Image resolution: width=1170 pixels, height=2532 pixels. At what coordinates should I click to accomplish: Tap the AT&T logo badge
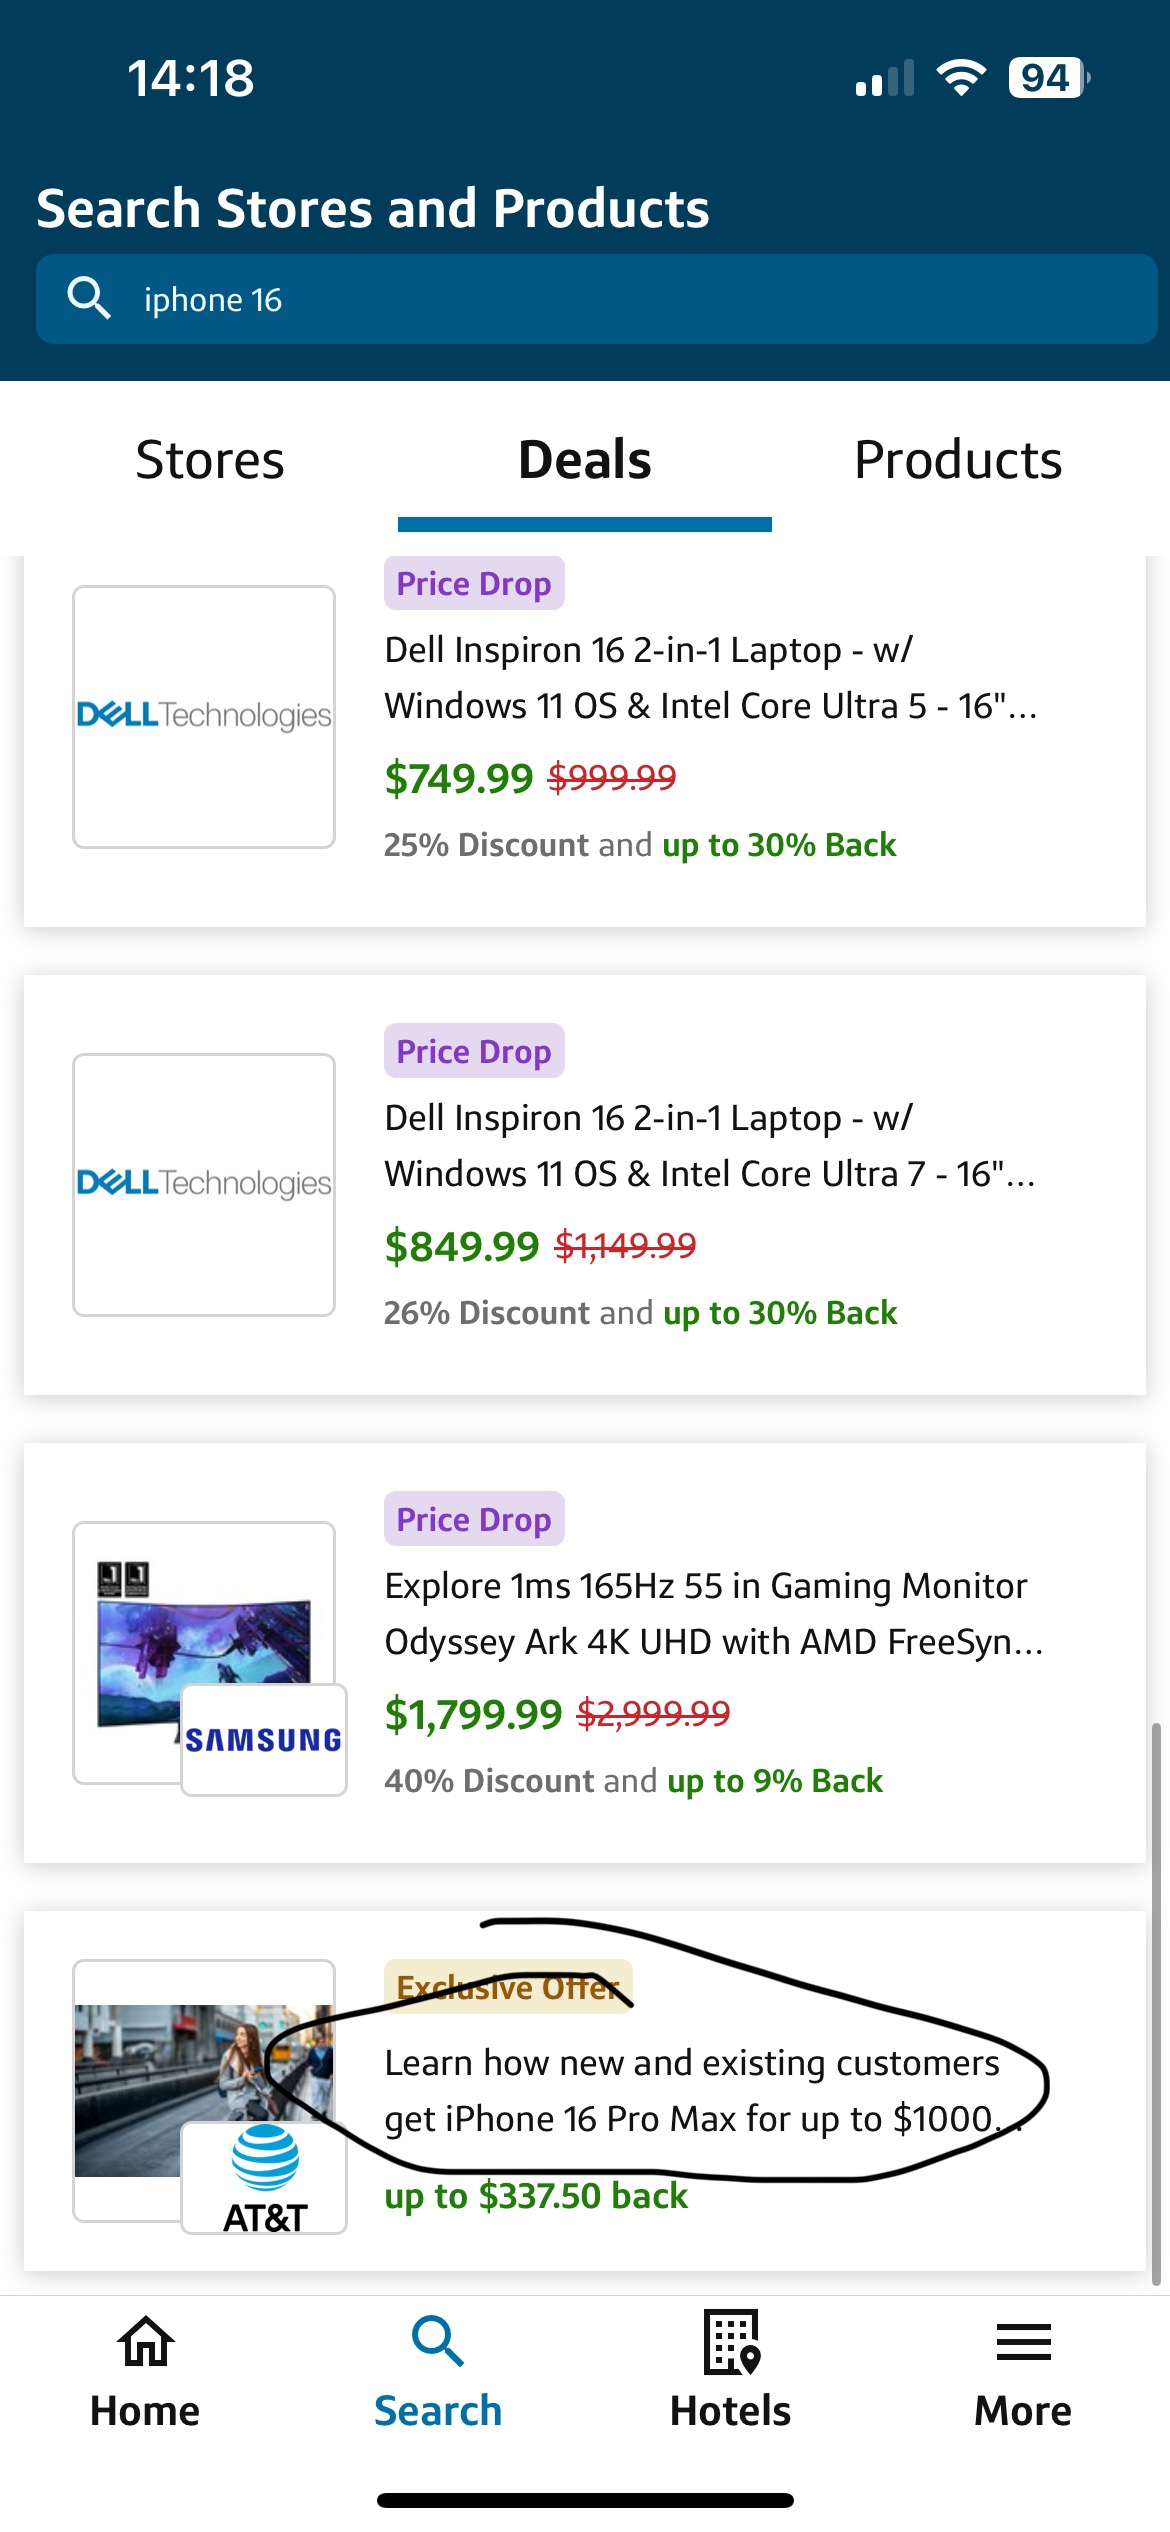[264, 2178]
